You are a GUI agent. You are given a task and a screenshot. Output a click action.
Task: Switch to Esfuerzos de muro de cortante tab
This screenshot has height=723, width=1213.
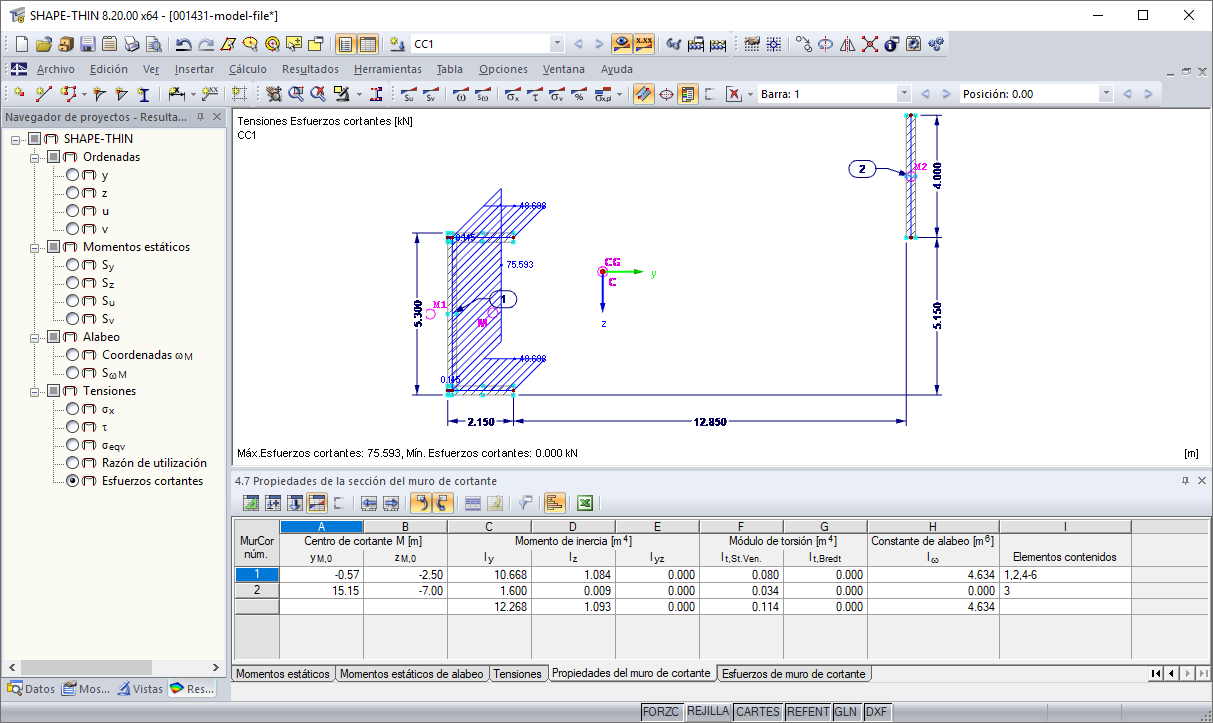[x=794, y=674]
